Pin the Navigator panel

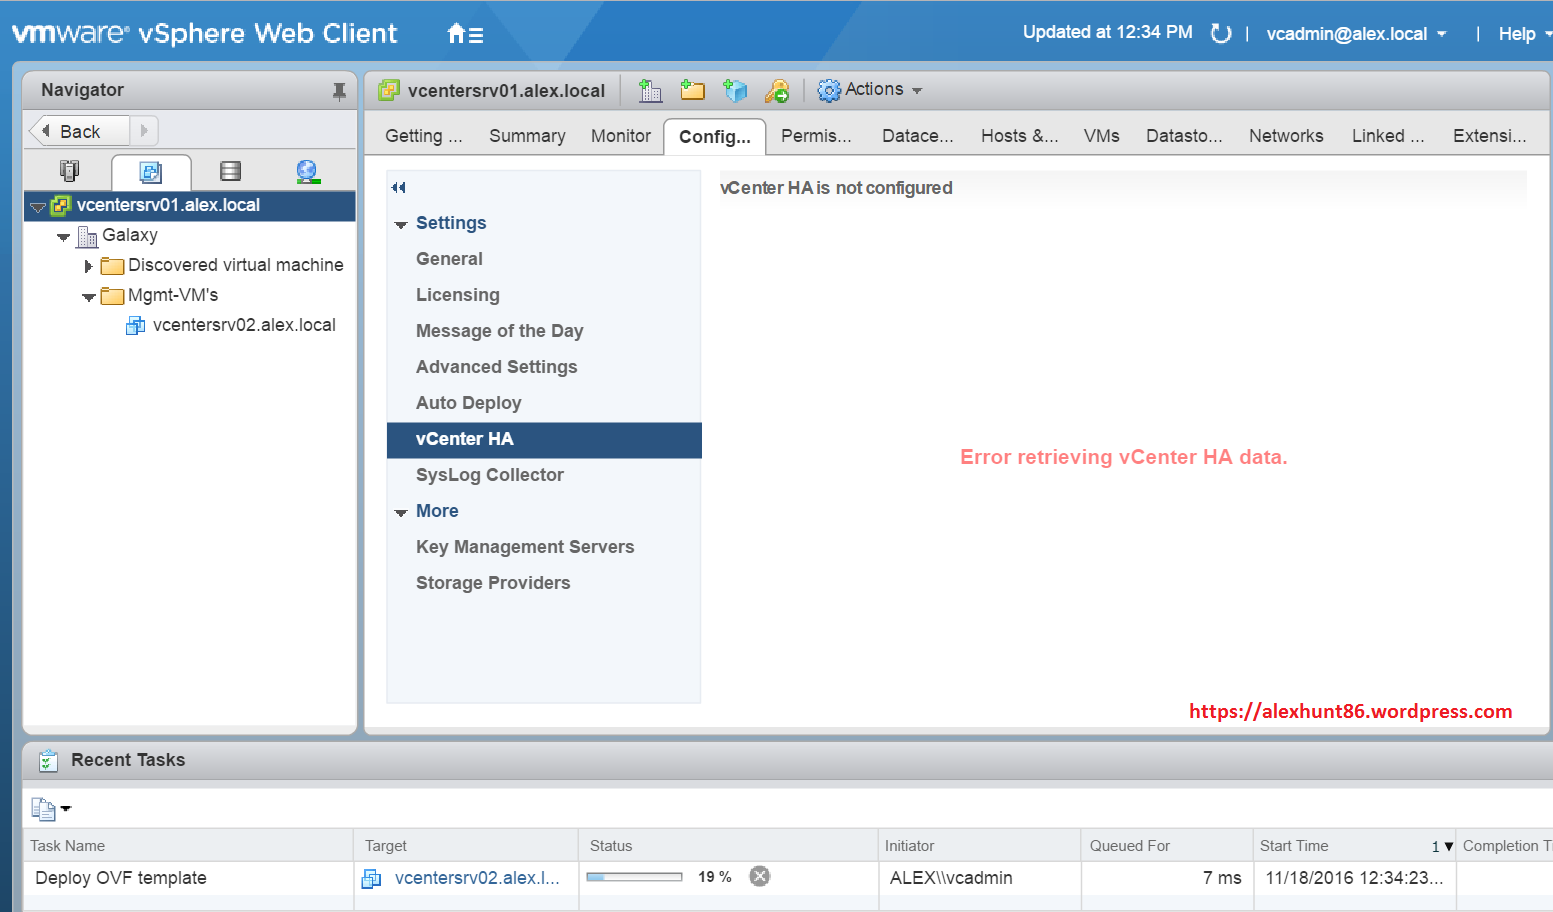click(x=339, y=91)
